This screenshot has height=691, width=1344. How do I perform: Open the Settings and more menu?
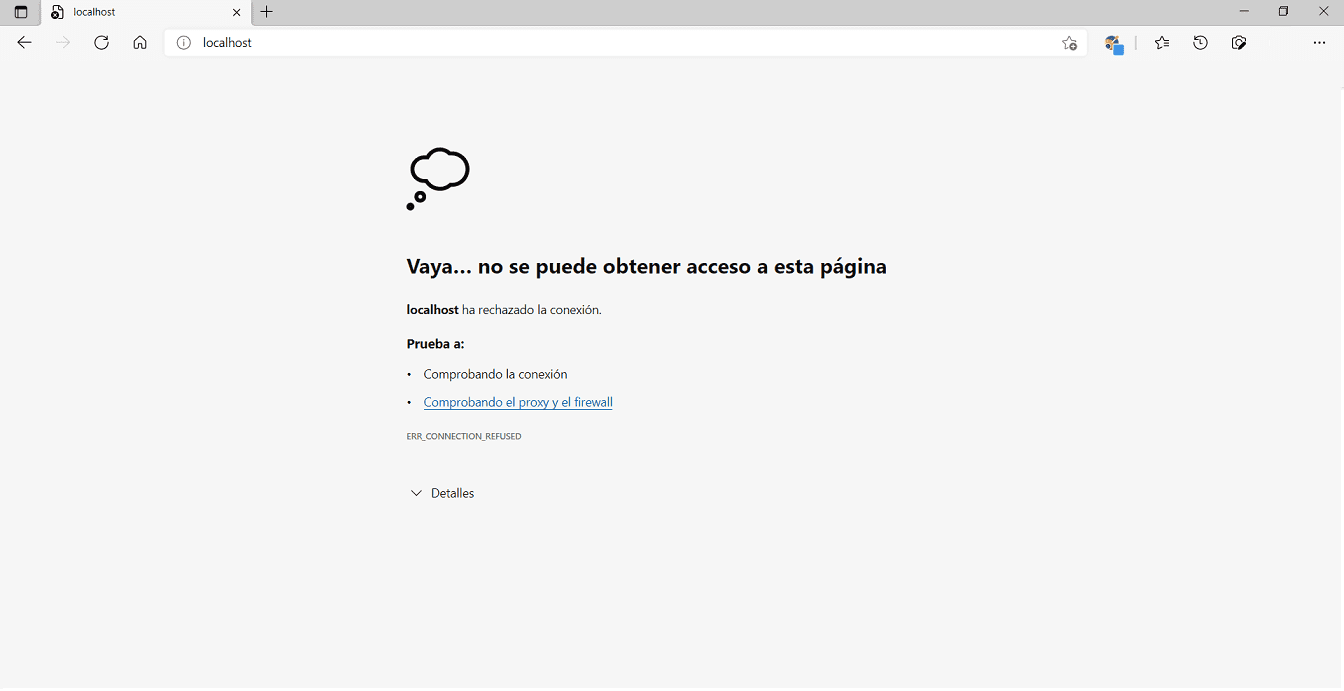click(1320, 42)
